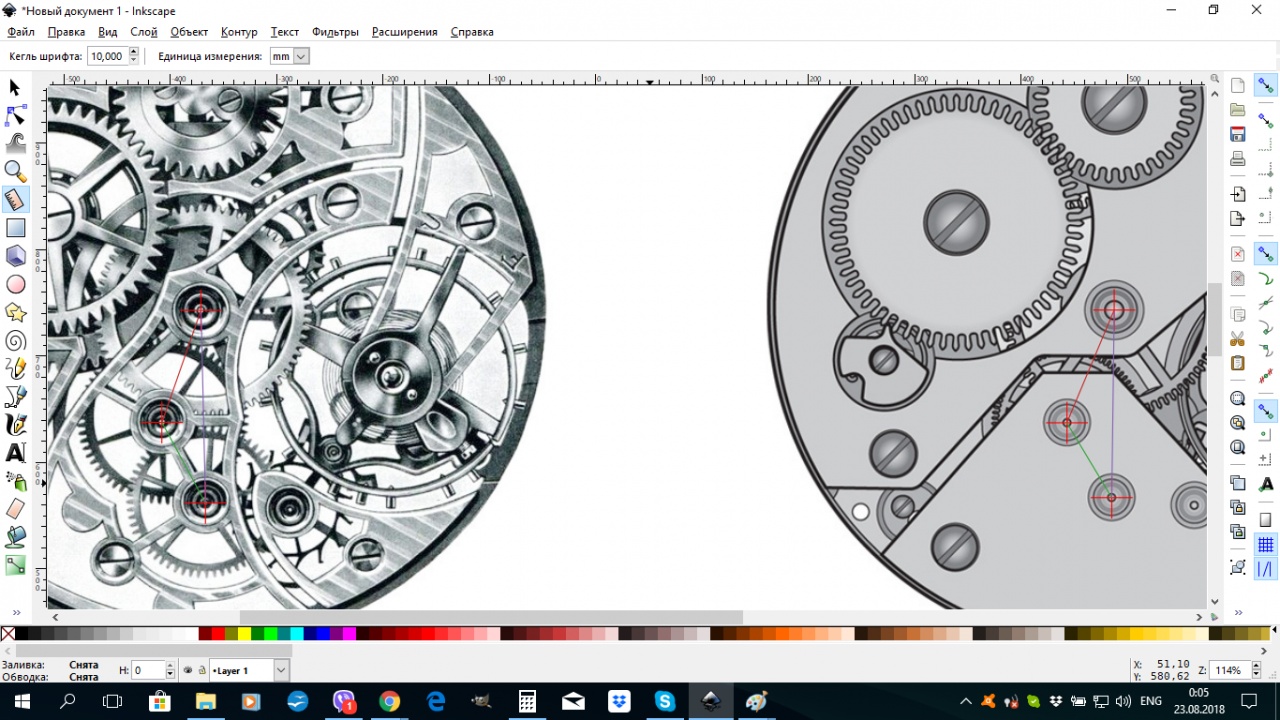Expand the Layer 1 layer selector

click(x=281, y=670)
